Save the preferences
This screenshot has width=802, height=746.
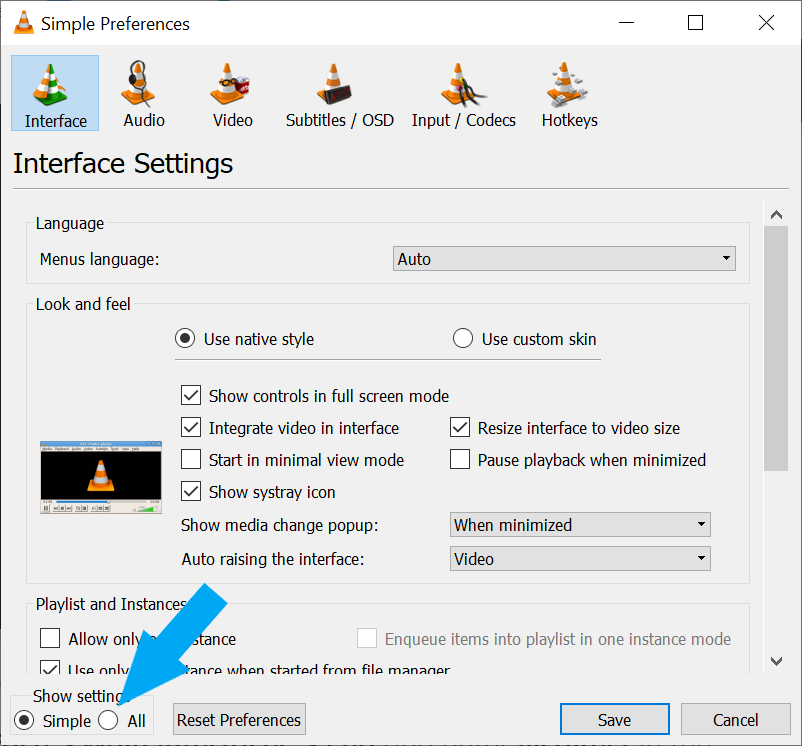point(614,719)
